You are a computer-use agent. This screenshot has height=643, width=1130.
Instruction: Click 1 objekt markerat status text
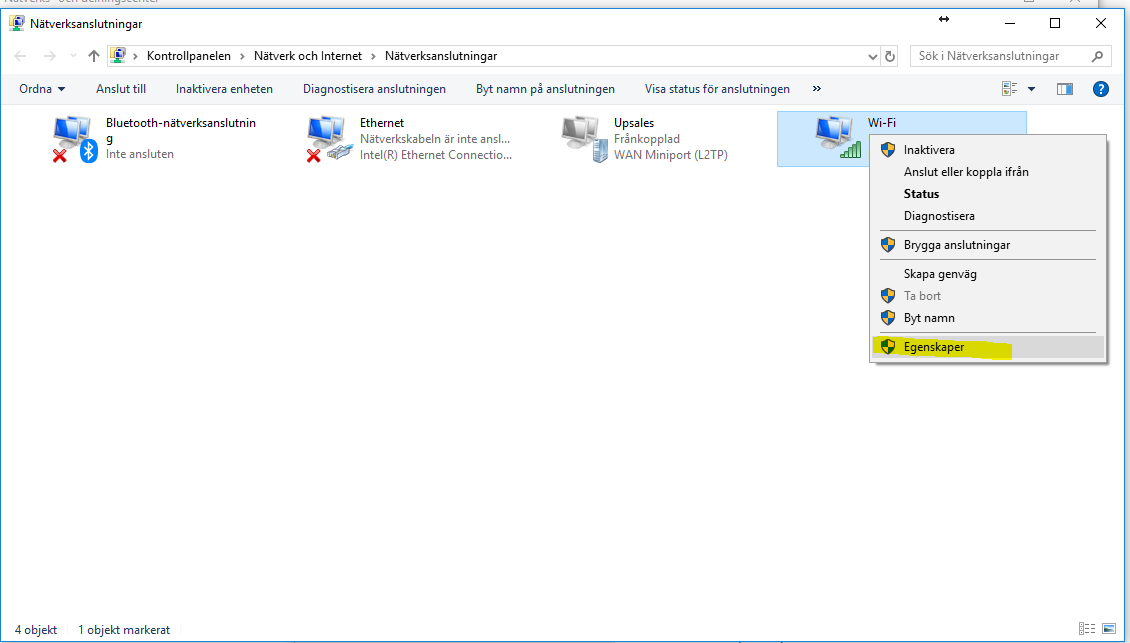(x=124, y=629)
